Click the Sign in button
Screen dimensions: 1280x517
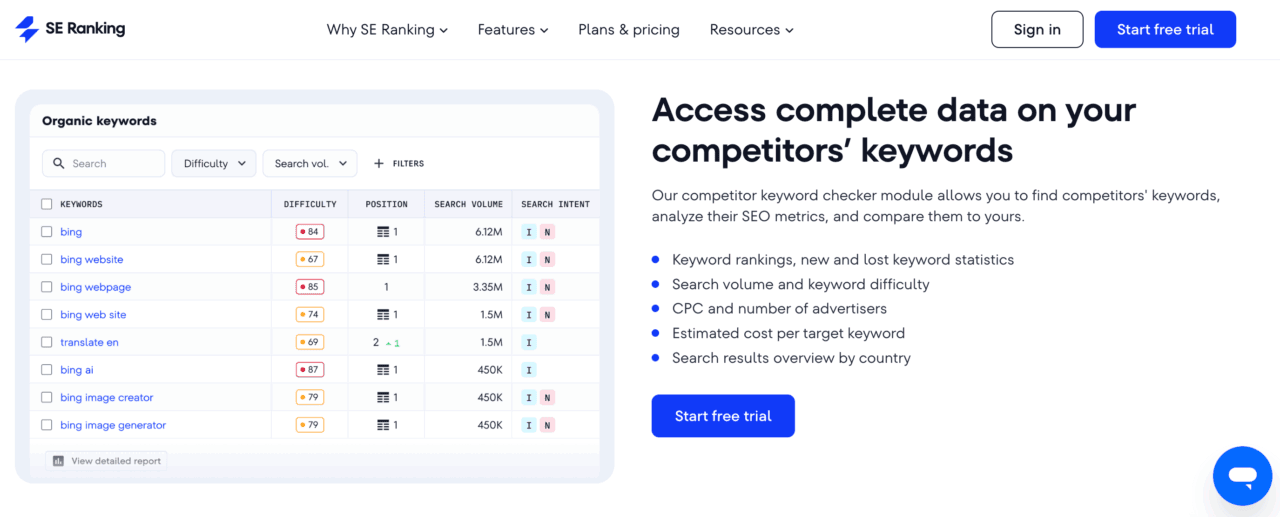[1037, 30]
